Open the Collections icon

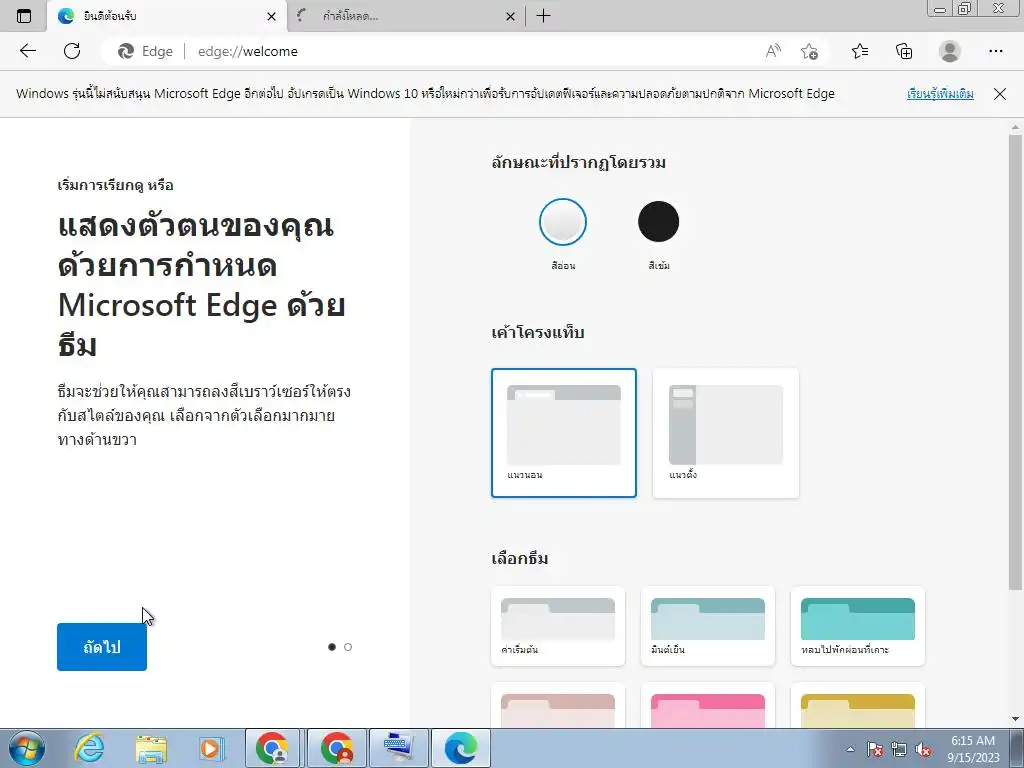coord(904,51)
